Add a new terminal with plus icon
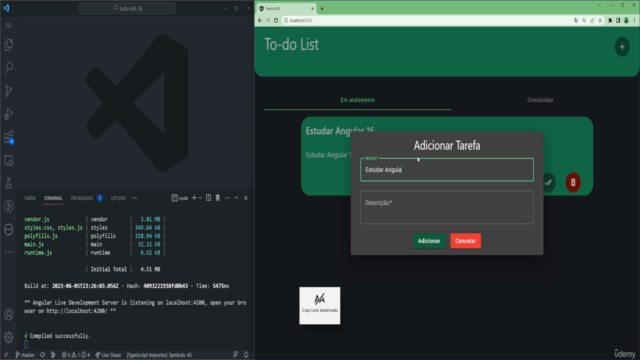 pyautogui.click(x=194, y=198)
